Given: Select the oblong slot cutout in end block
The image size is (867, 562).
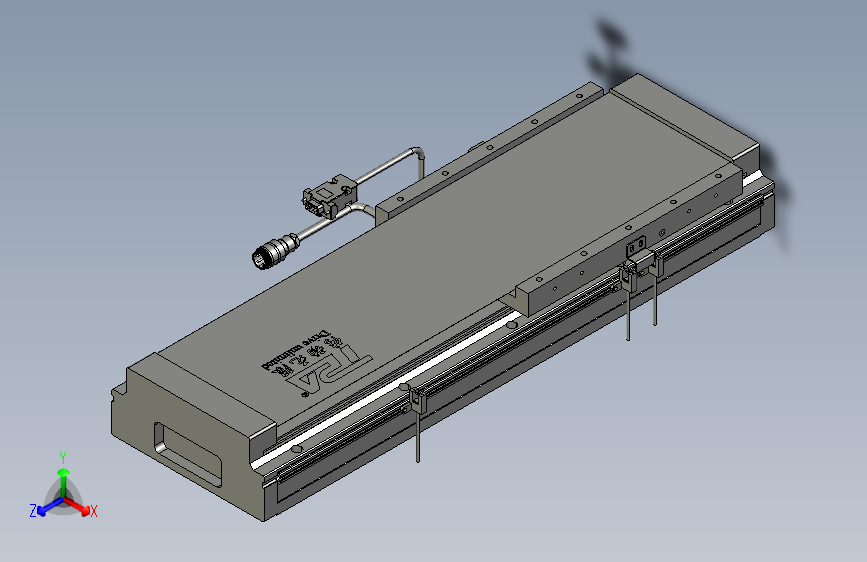Looking at the screenshot, I should (188, 455).
